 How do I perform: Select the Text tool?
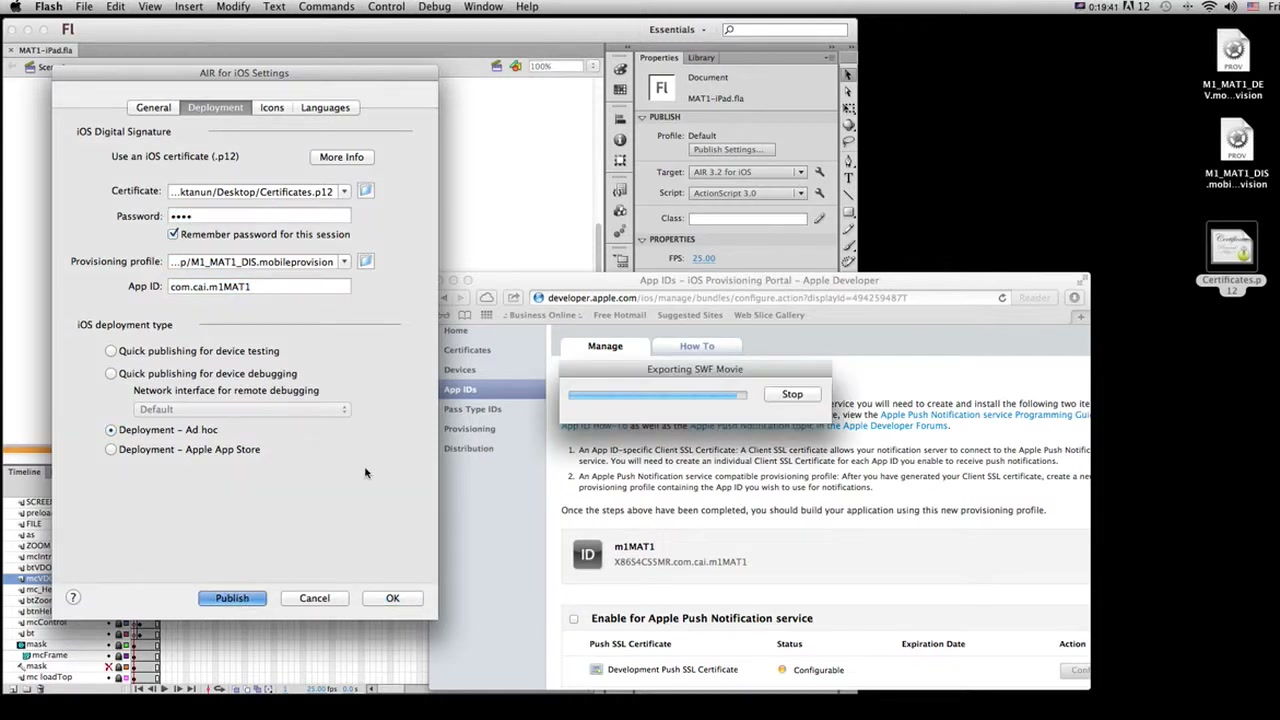(848, 178)
